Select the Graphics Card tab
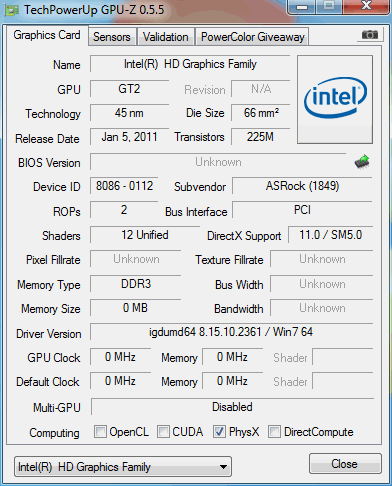Image resolution: width=392 pixels, height=486 pixels. (x=47, y=35)
